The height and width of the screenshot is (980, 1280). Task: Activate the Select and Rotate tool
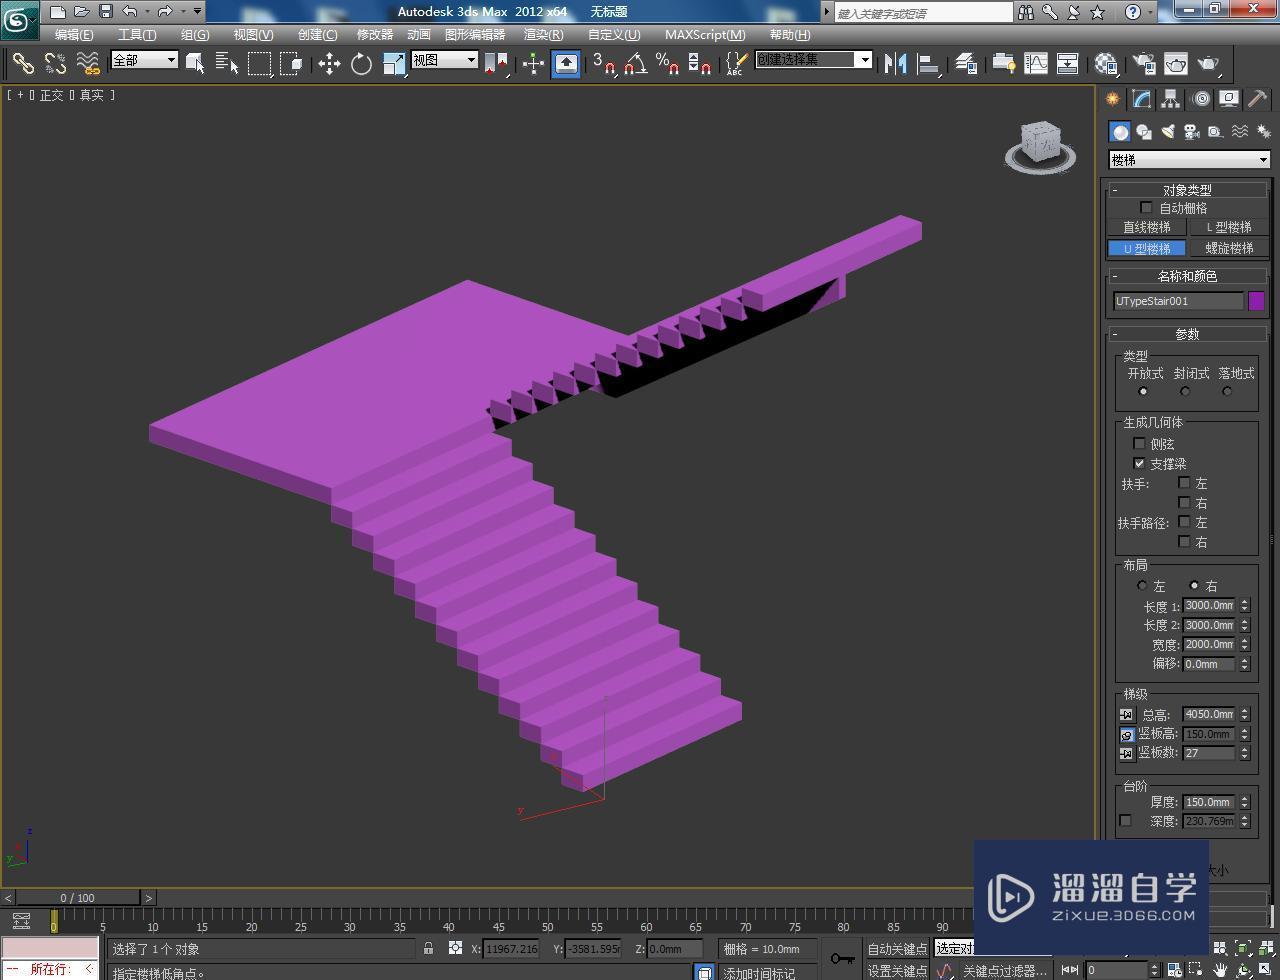[x=361, y=64]
